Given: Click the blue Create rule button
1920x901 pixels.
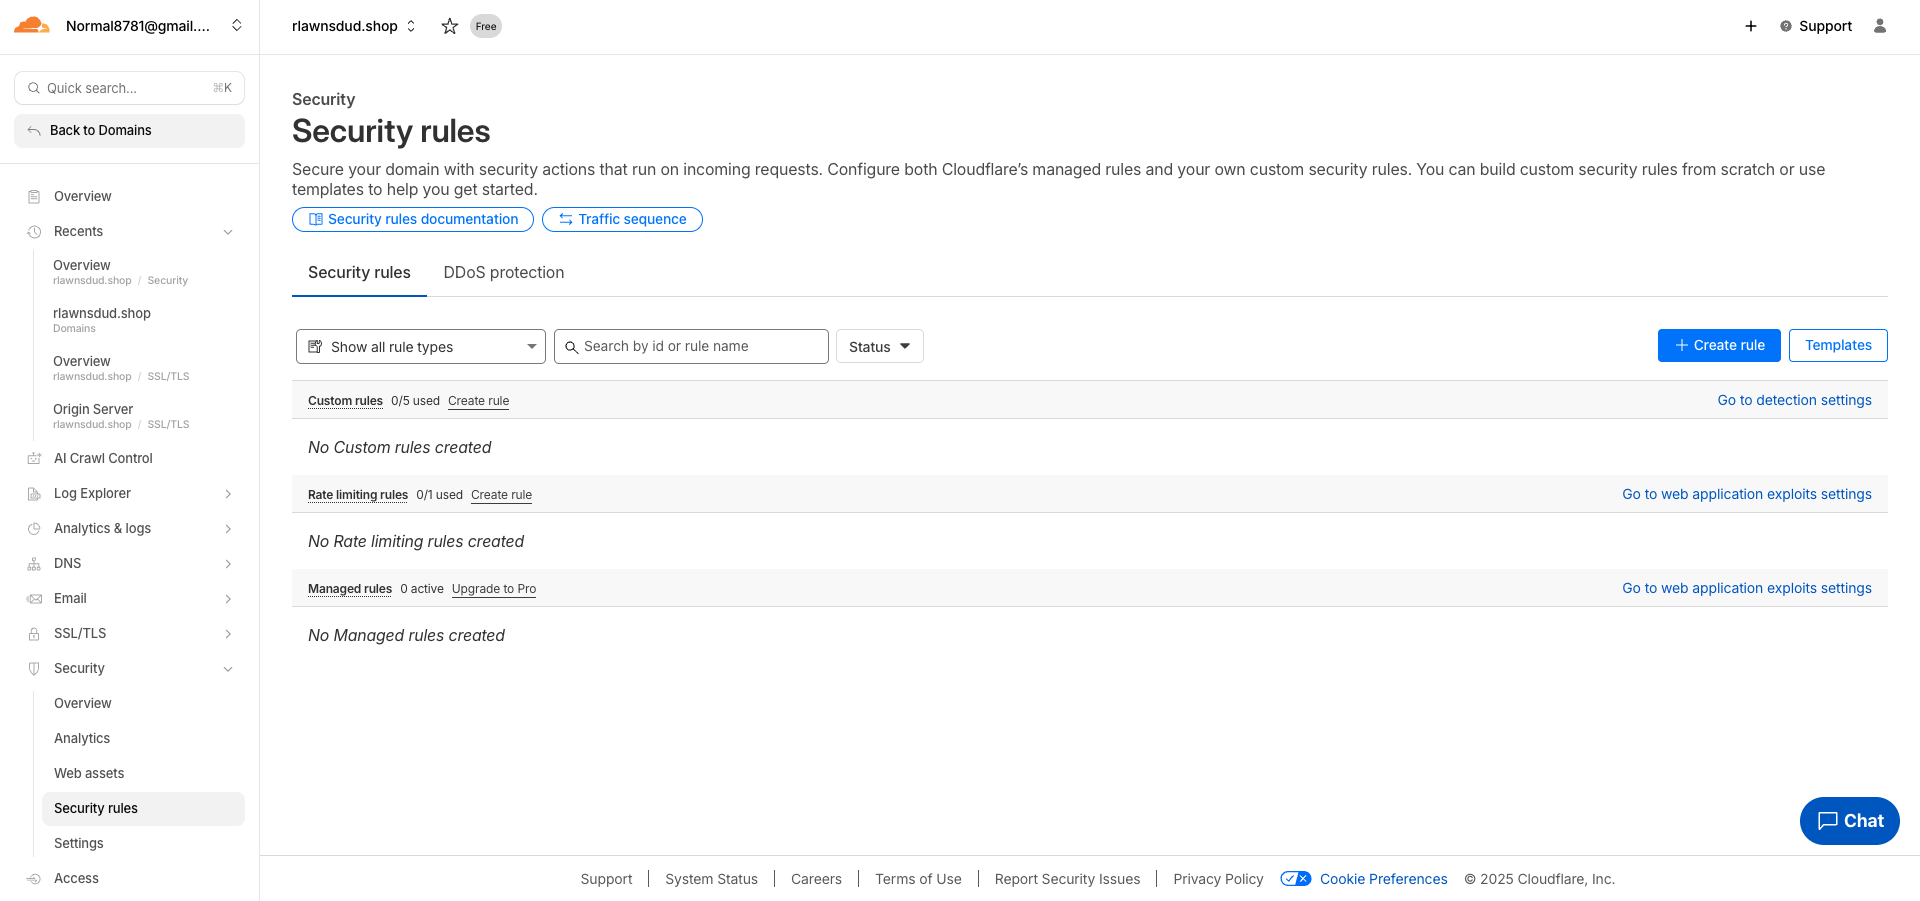Looking at the screenshot, I should (1719, 345).
